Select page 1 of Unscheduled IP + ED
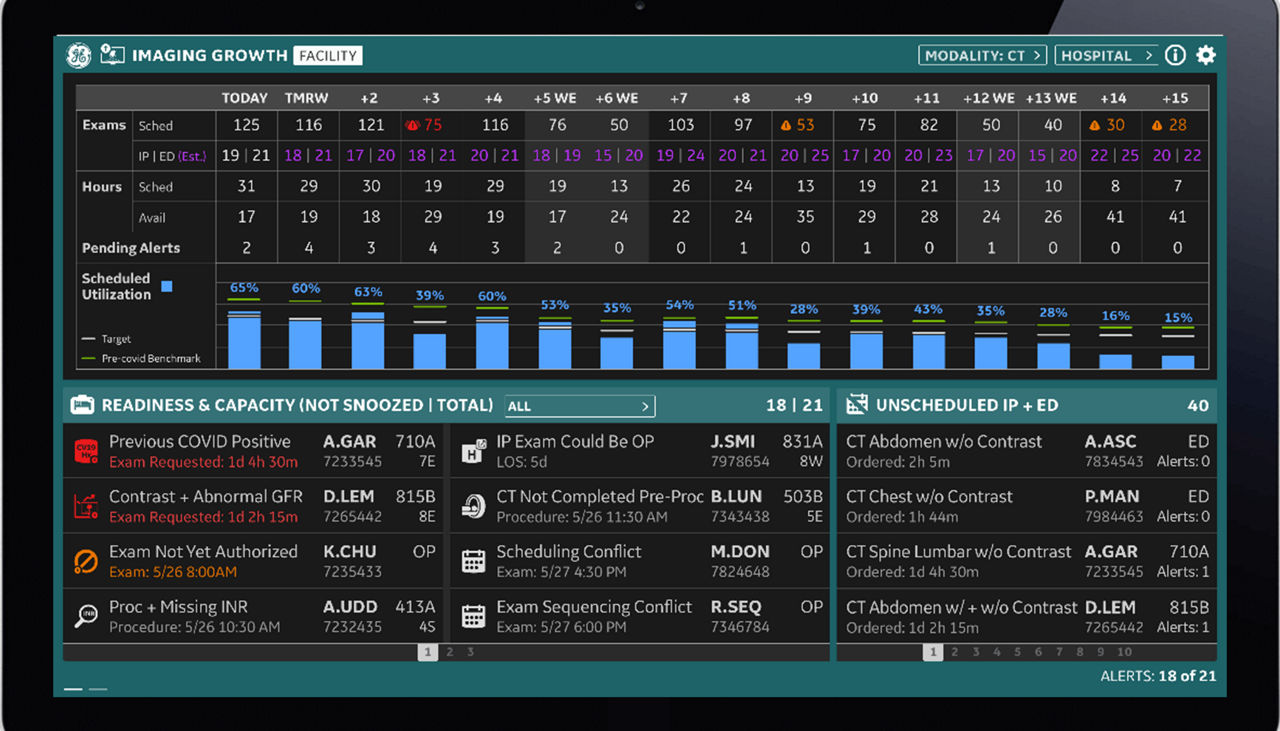 tap(933, 652)
